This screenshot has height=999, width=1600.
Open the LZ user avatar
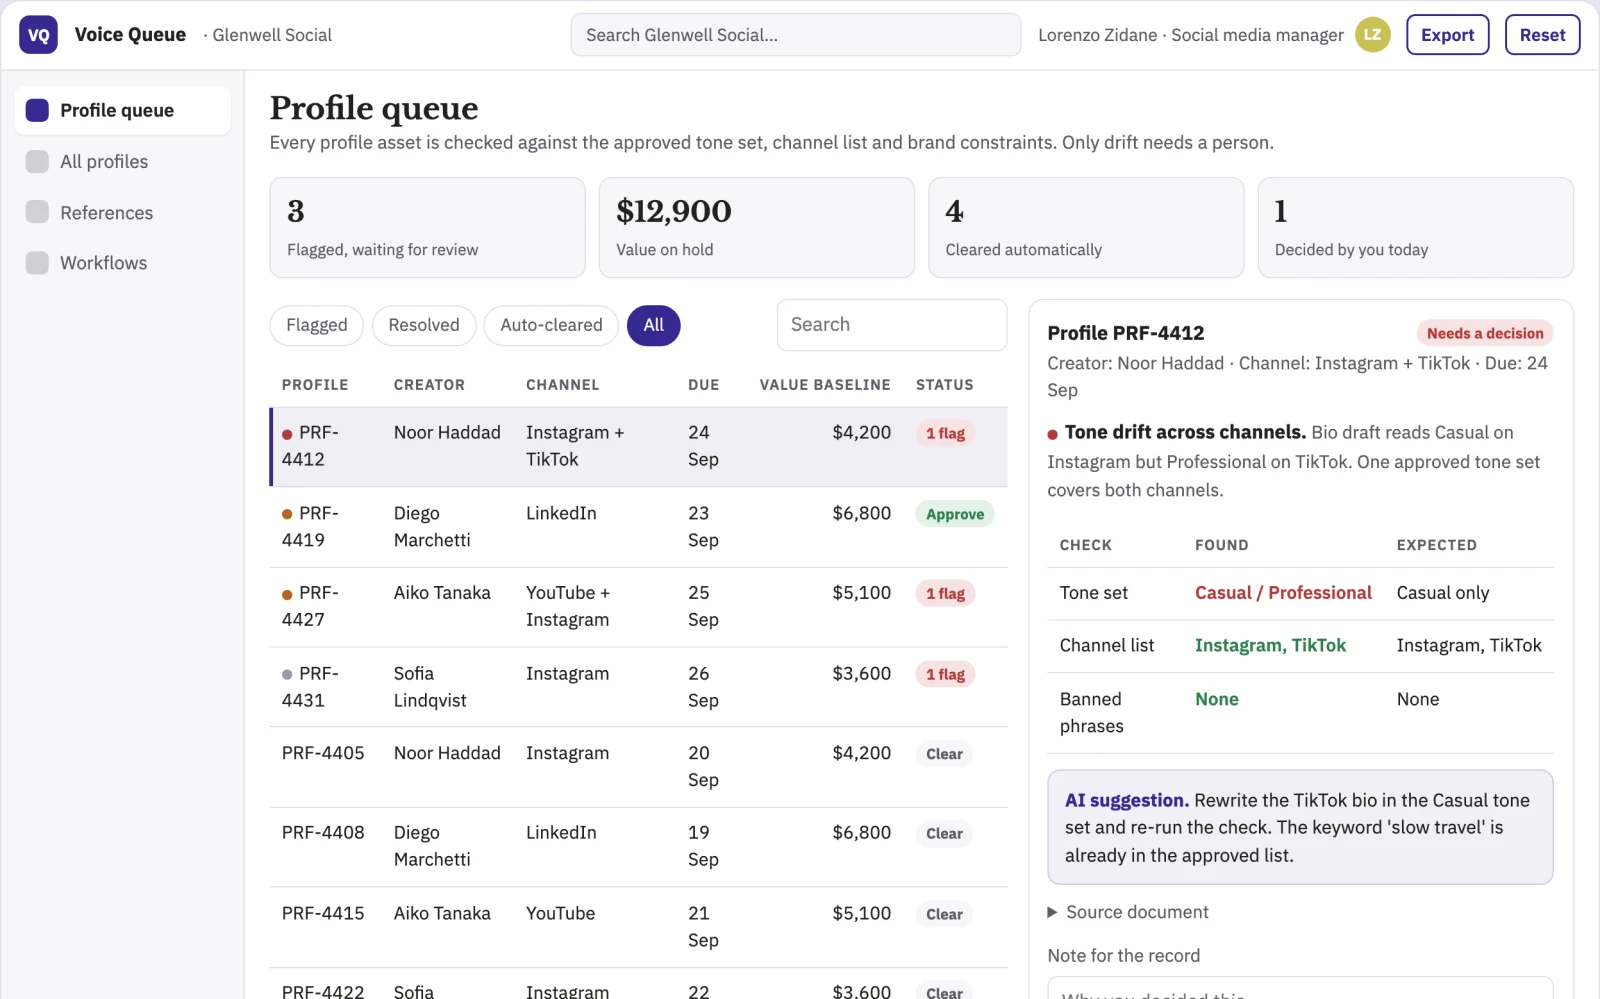tap(1372, 35)
